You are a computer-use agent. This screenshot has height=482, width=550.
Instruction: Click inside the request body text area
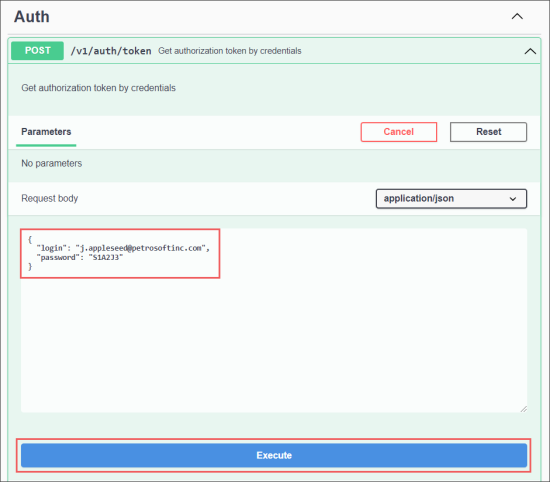click(274, 320)
